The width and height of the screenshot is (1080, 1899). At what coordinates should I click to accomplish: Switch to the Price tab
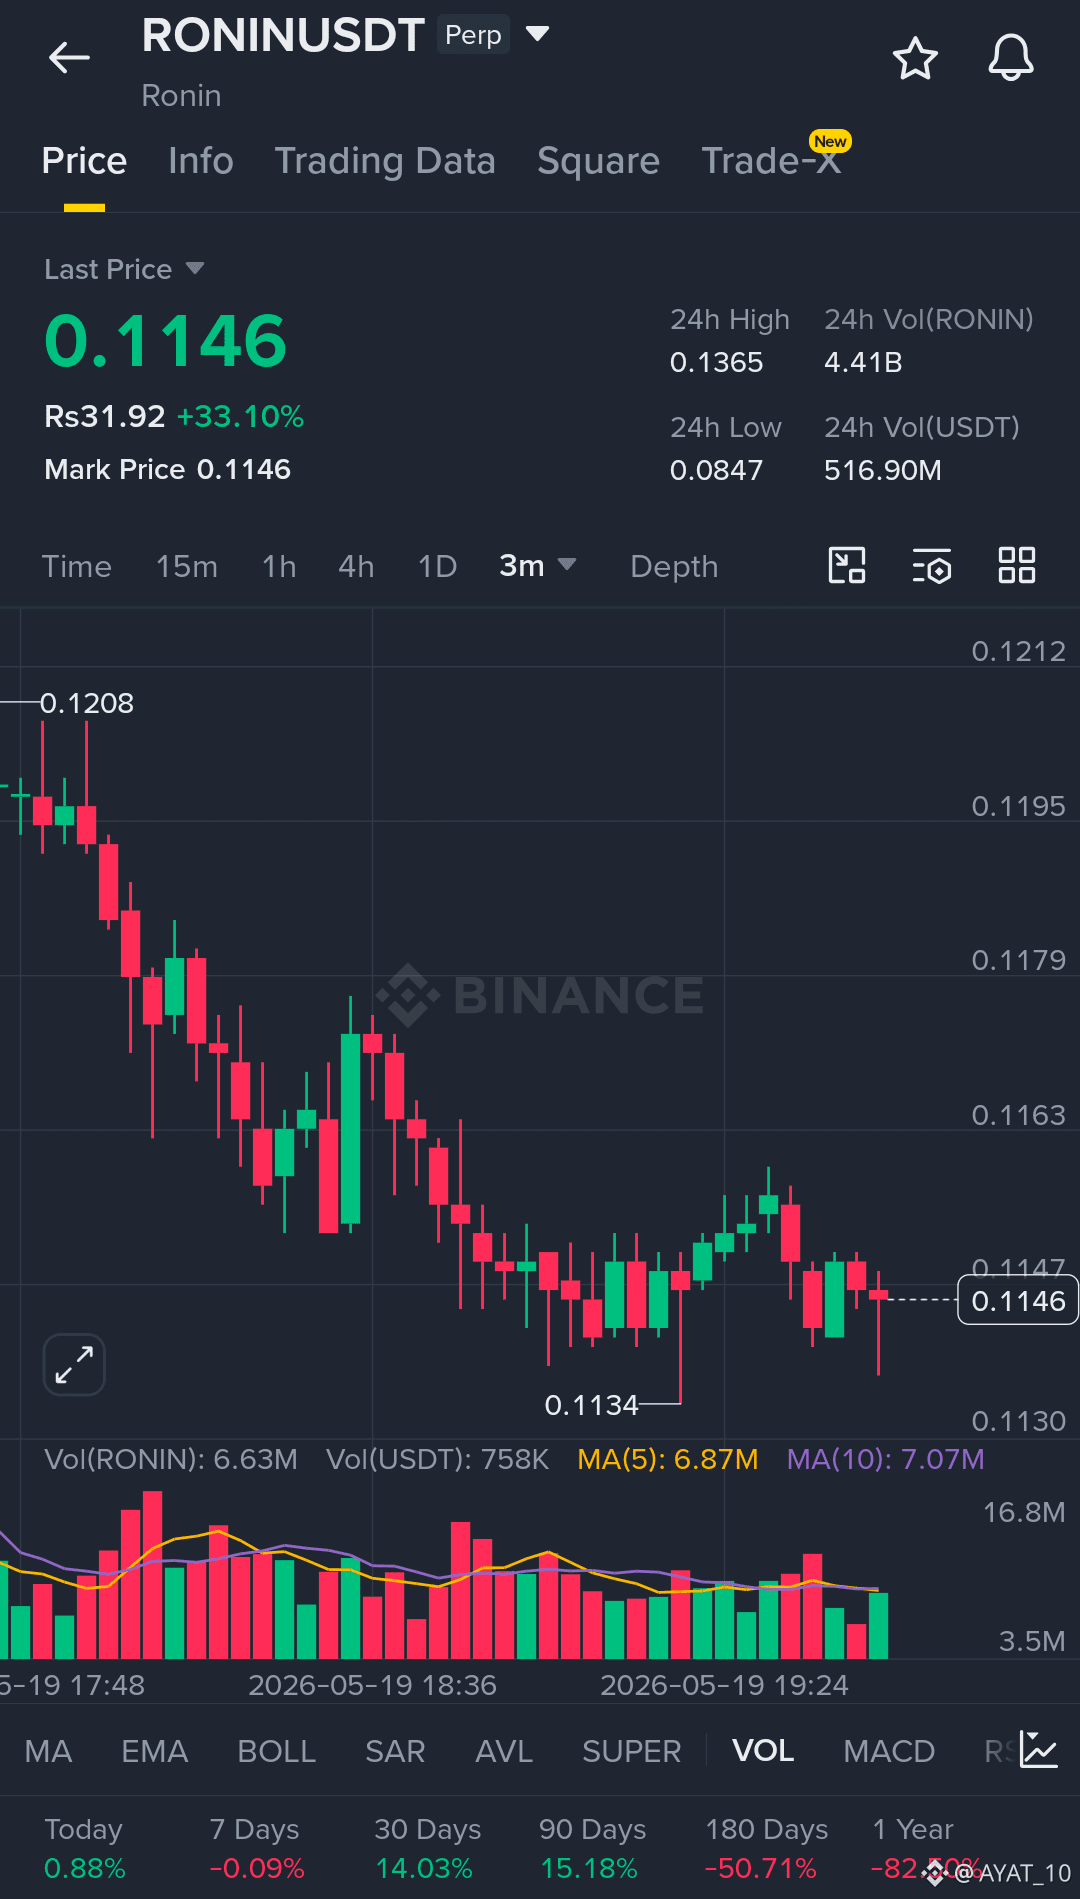pyautogui.click(x=84, y=161)
